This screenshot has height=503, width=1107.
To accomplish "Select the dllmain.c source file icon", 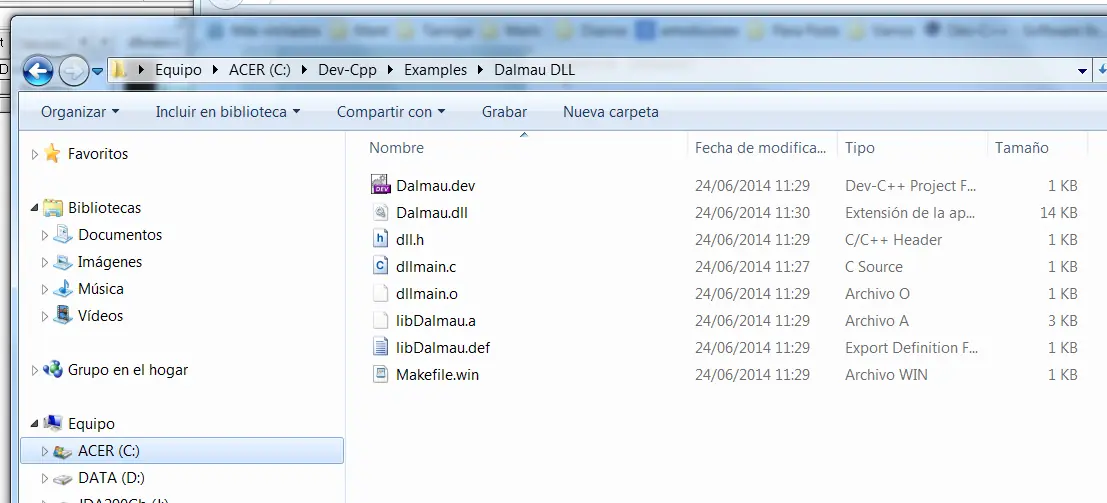I will point(381,266).
